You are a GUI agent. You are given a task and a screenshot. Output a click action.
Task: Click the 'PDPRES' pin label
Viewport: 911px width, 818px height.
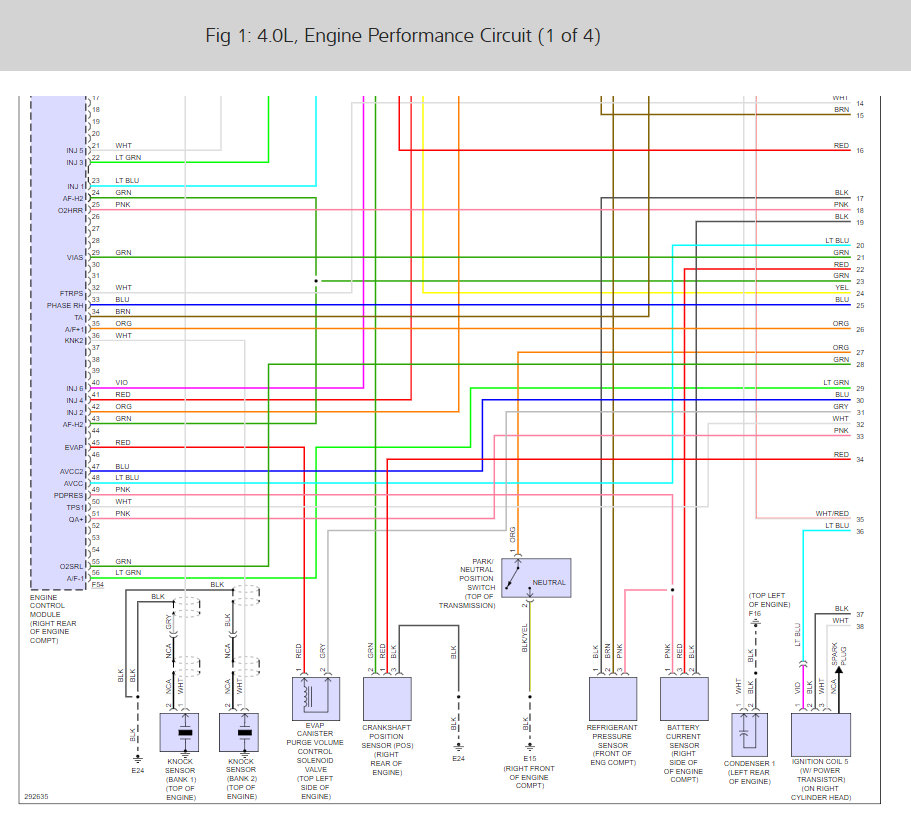pyautogui.click(x=69, y=496)
